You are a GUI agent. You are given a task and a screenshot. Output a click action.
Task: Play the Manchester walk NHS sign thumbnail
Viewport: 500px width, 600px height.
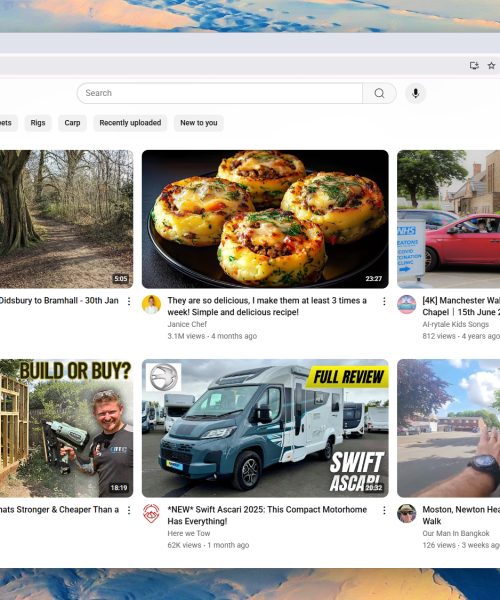(448, 219)
